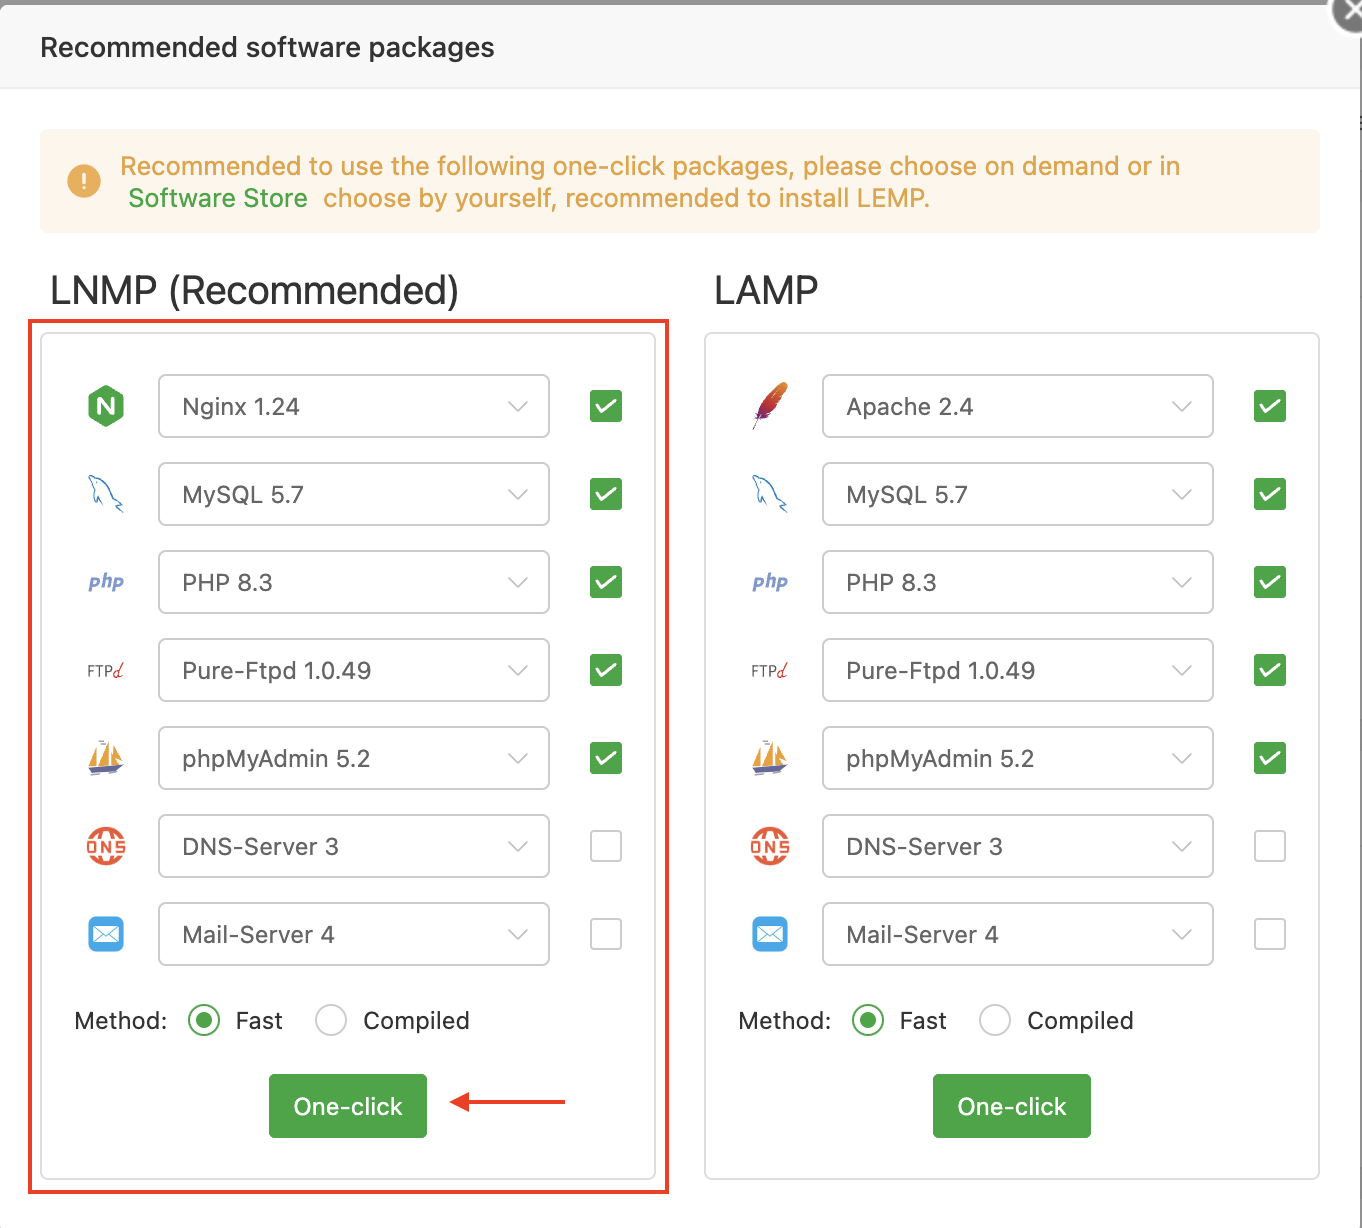Open the Nginx 1.24 version dropdown
Image resolution: width=1362 pixels, height=1228 pixels.
(354, 406)
